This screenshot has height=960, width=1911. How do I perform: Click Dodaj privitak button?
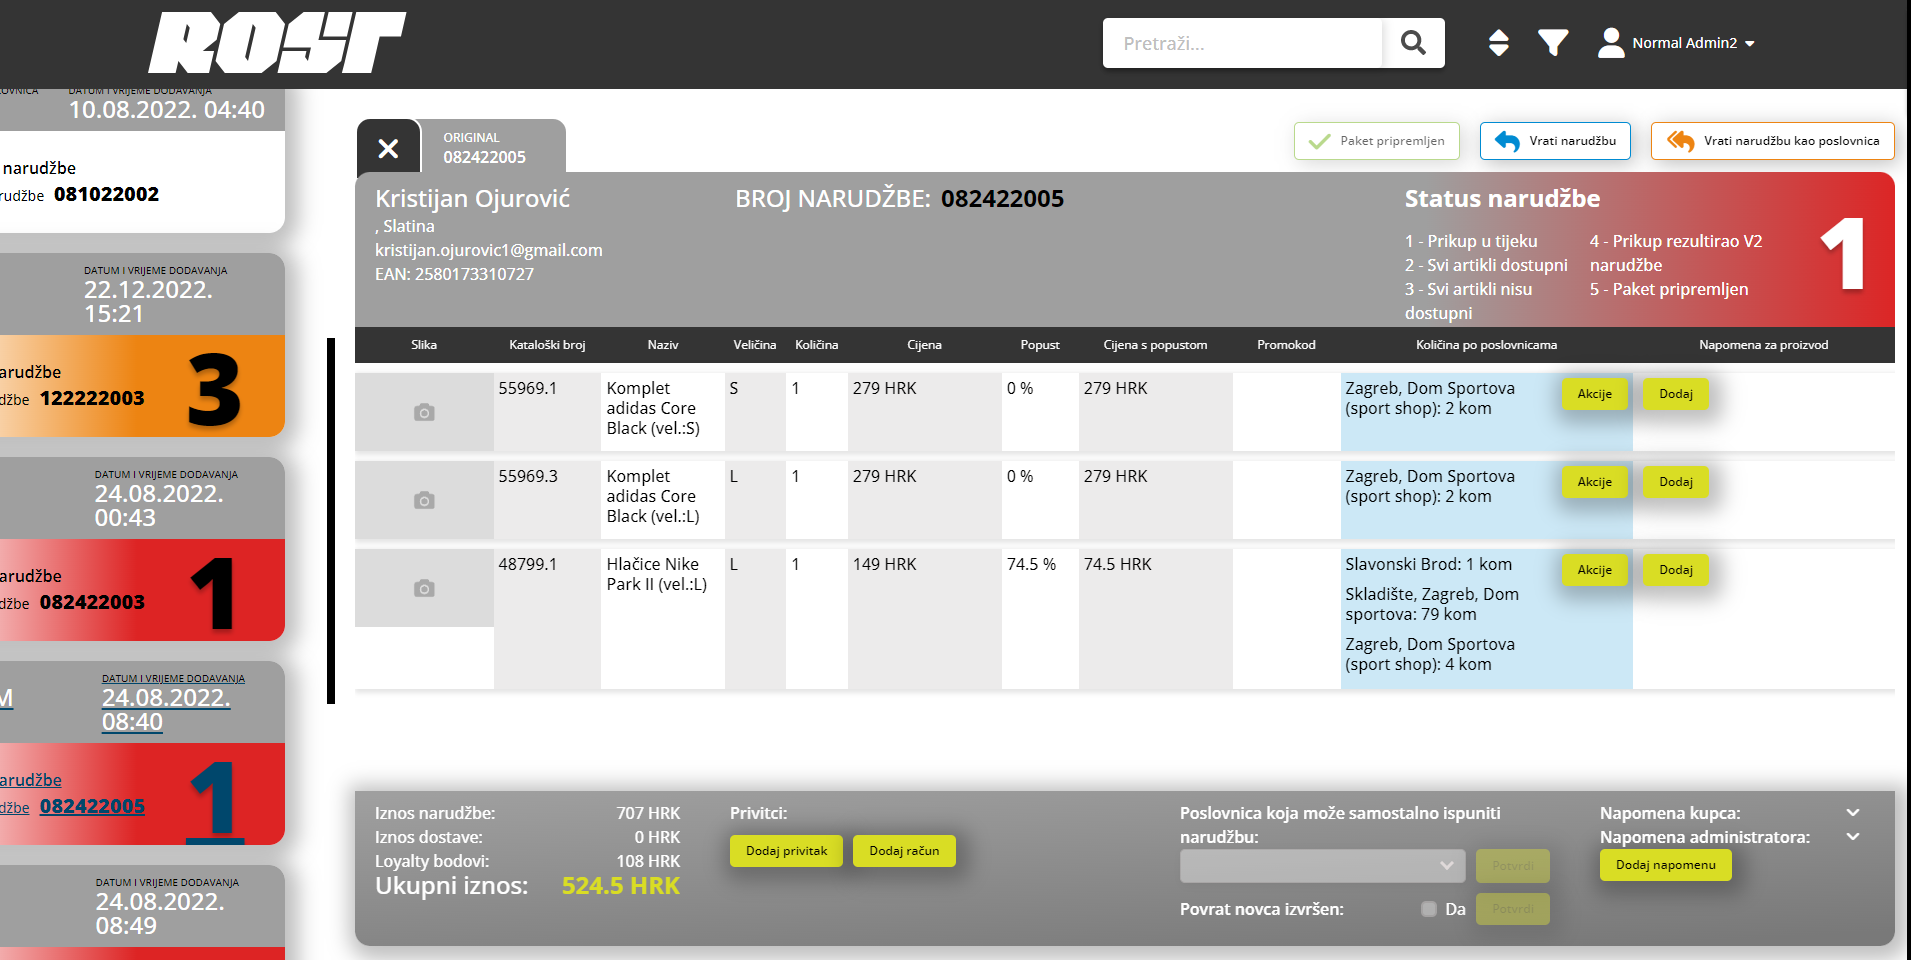[786, 851]
